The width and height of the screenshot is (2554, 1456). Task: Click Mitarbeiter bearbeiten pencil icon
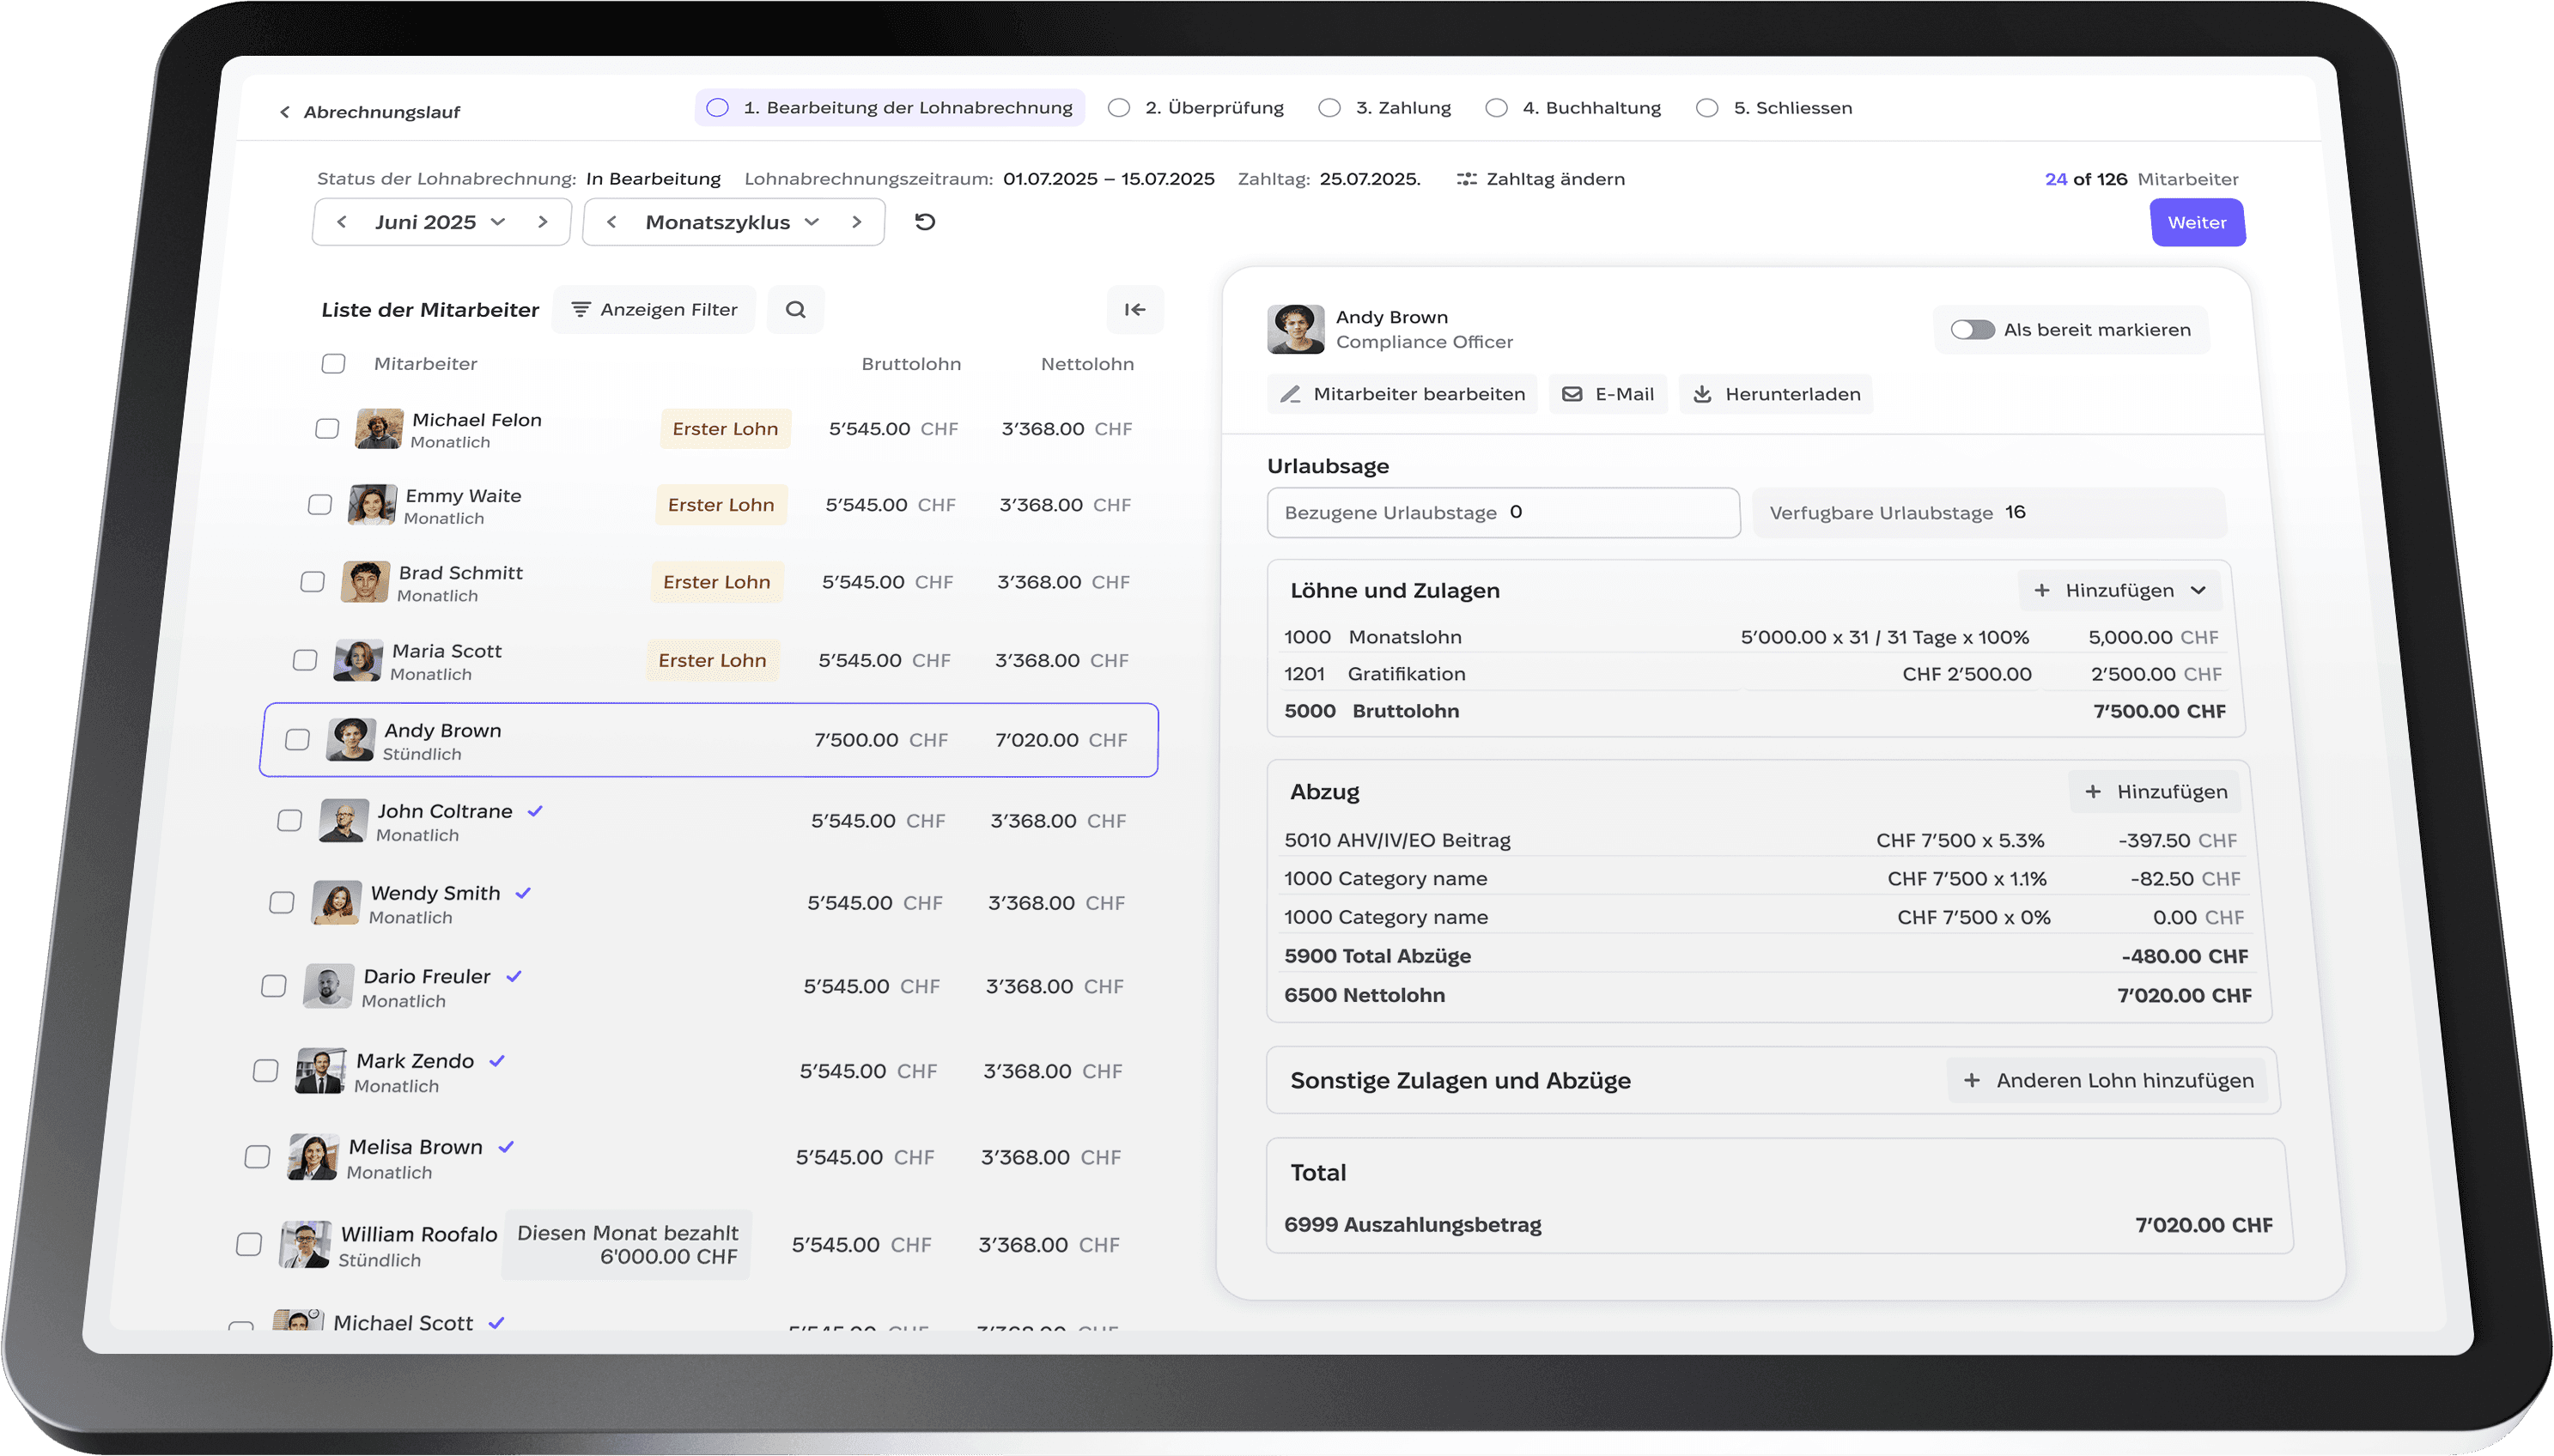(x=1291, y=394)
